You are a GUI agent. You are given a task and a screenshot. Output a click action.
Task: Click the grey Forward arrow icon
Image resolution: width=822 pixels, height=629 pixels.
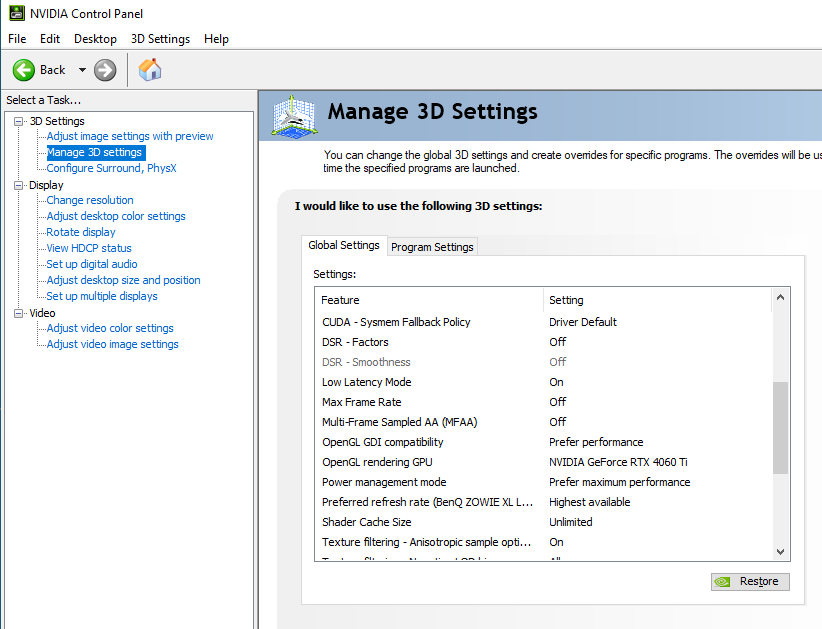[x=105, y=70]
